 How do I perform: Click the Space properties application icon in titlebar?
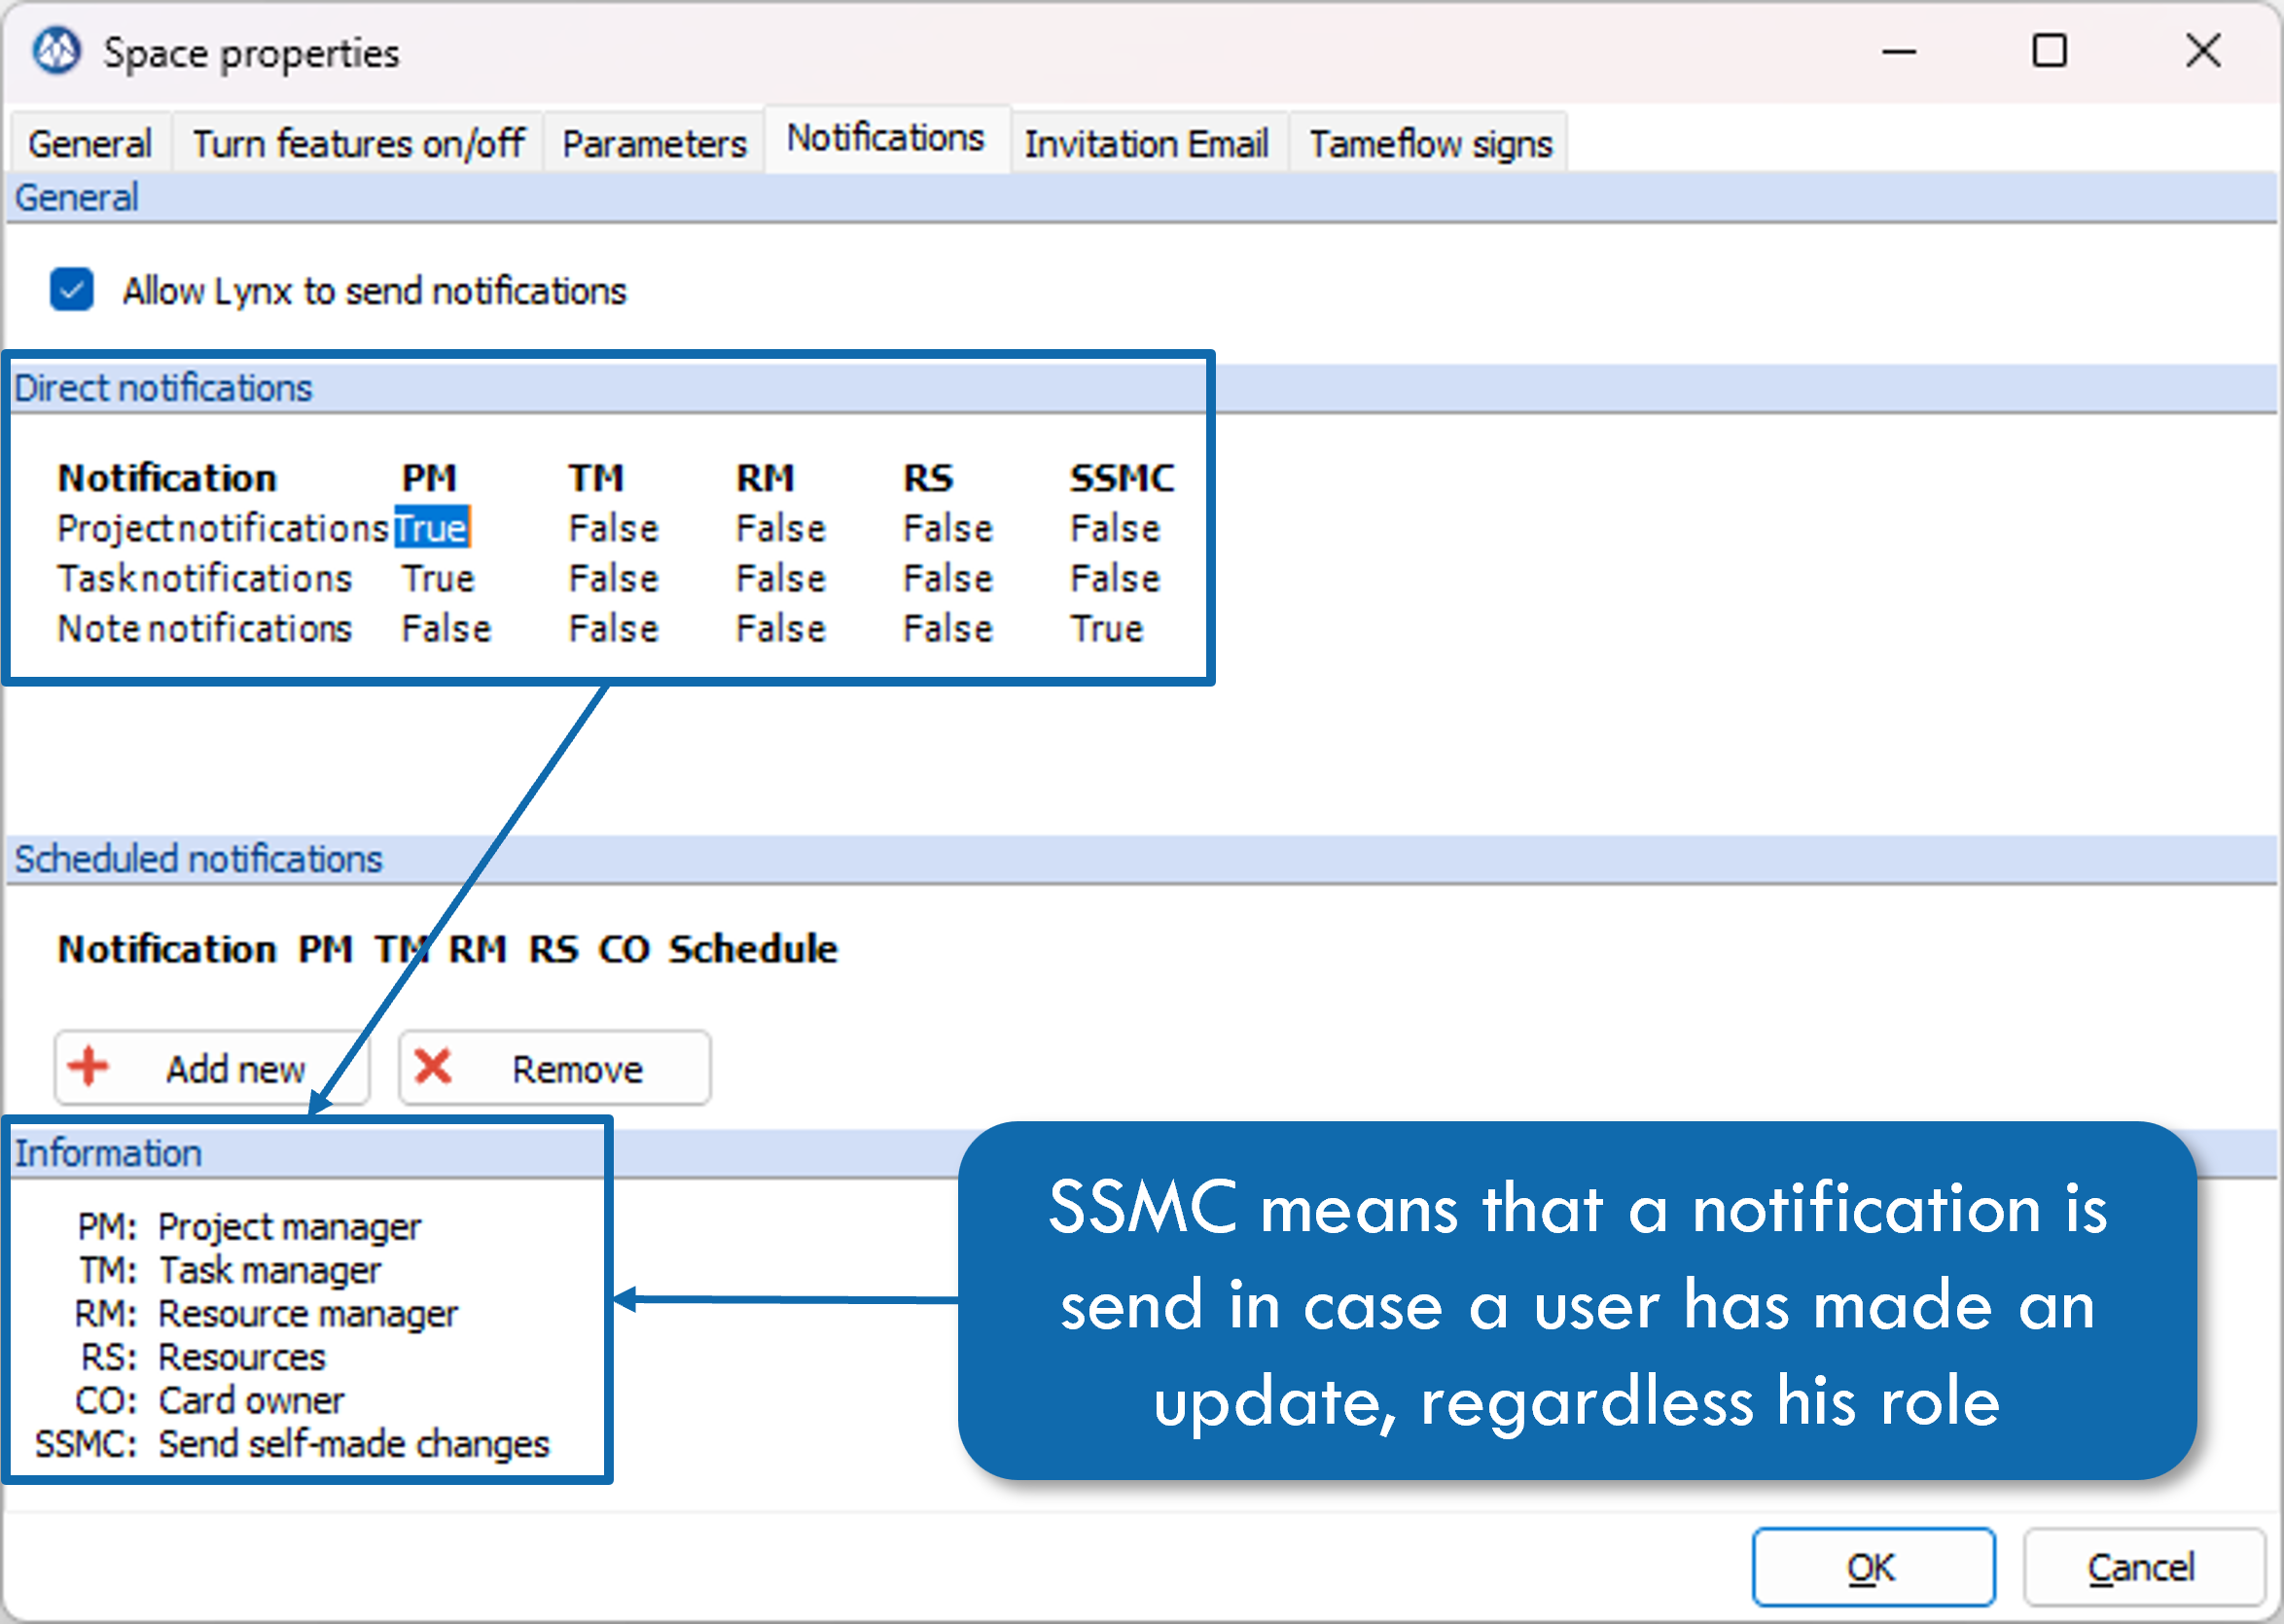click(x=55, y=51)
